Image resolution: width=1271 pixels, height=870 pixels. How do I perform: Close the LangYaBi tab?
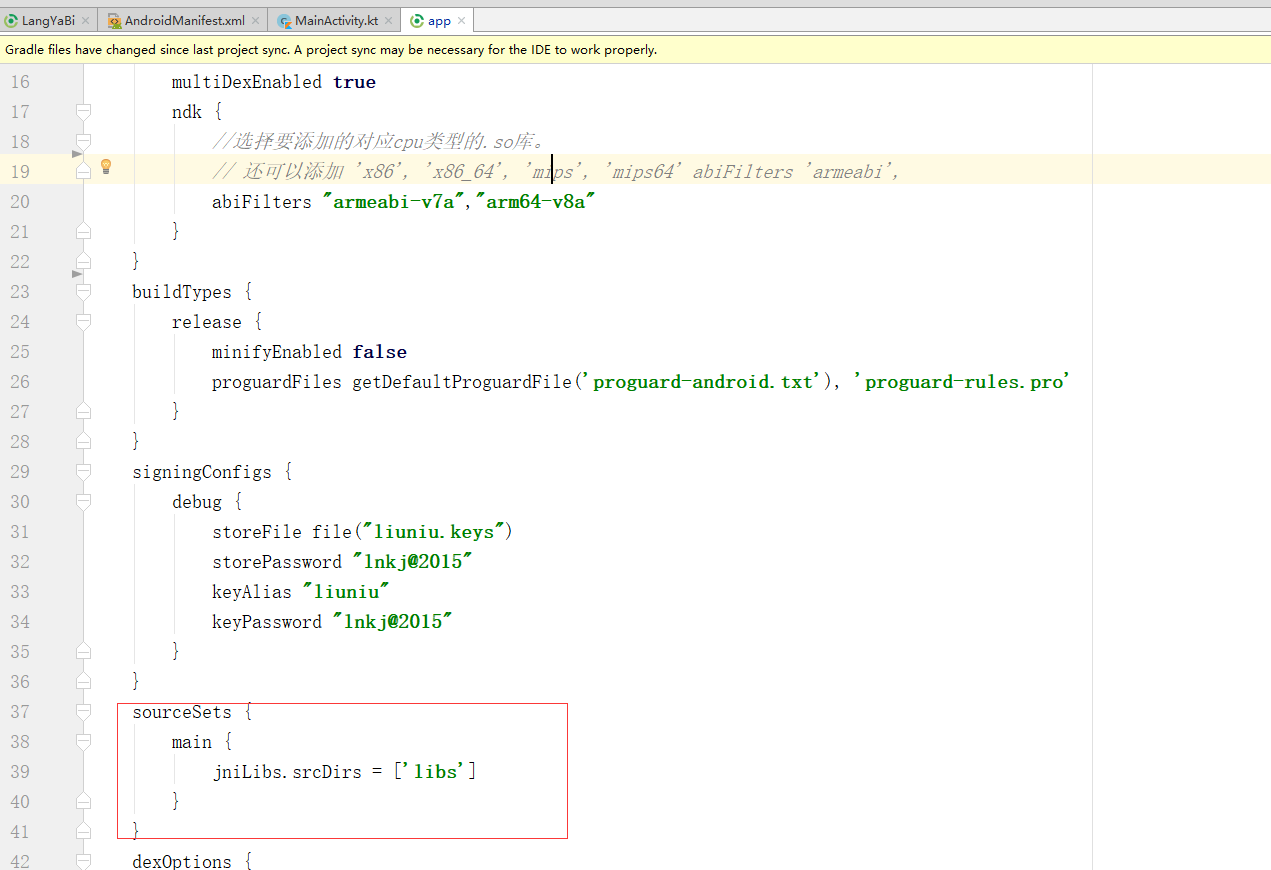pyautogui.click(x=85, y=21)
